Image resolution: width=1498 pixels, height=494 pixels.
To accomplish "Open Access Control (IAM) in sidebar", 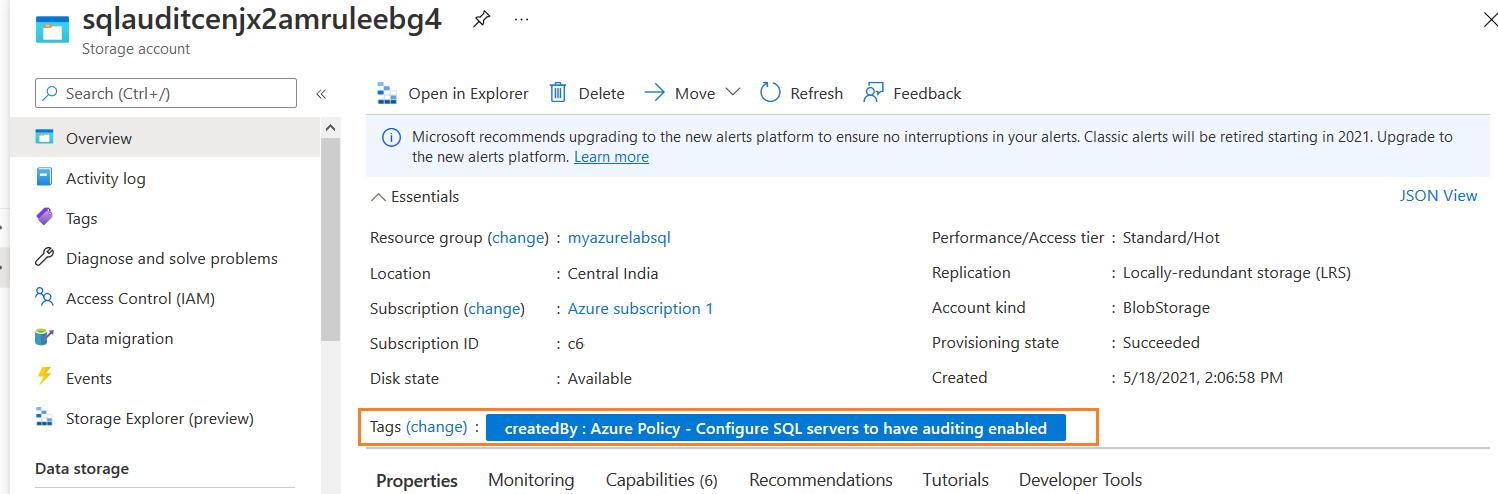I will click(x=140, y=298).
